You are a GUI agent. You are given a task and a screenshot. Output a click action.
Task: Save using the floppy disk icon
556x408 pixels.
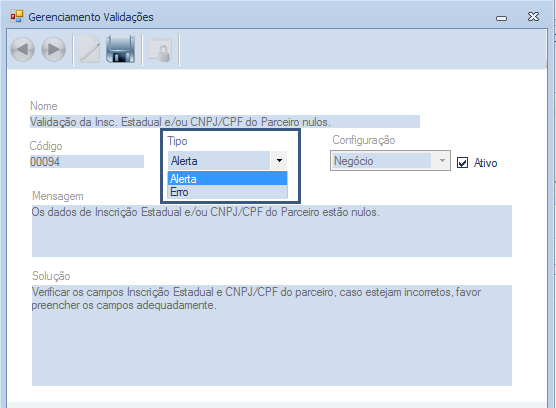point(121,49)
